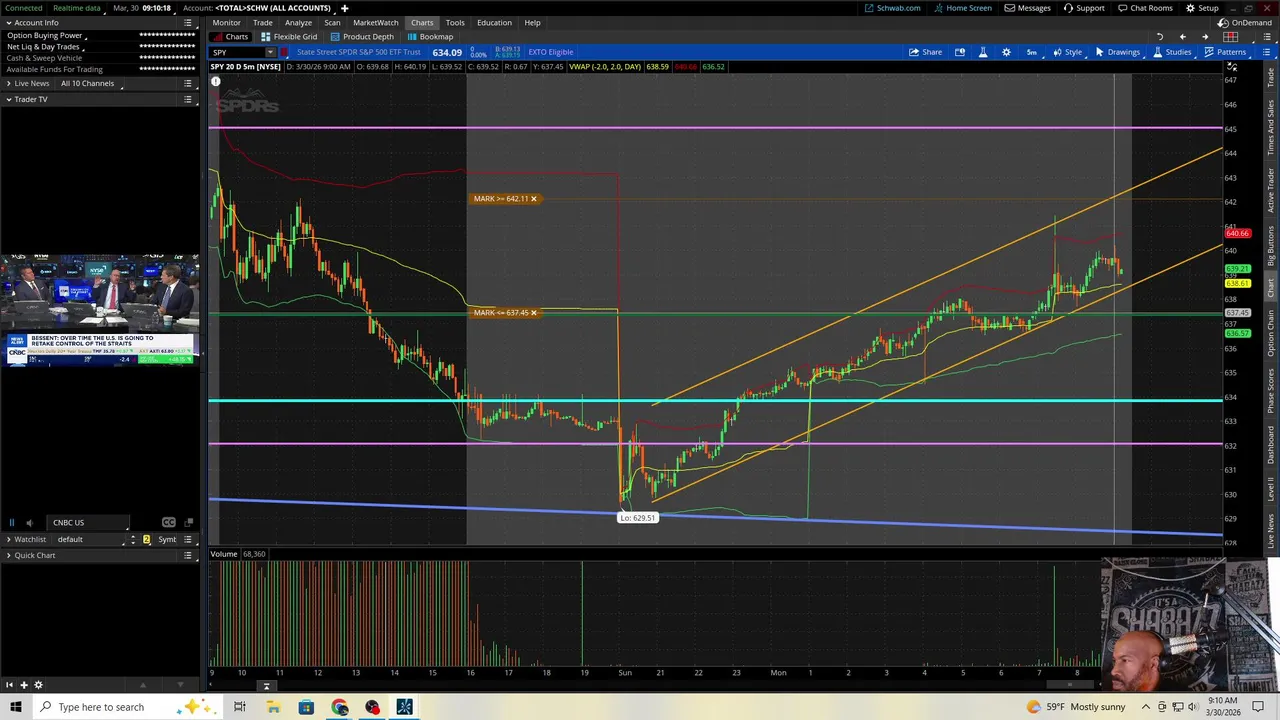This screenshot has width=1280, height=720.
Task: Open Google Chrome from taskbar
Action: [340, 707]
